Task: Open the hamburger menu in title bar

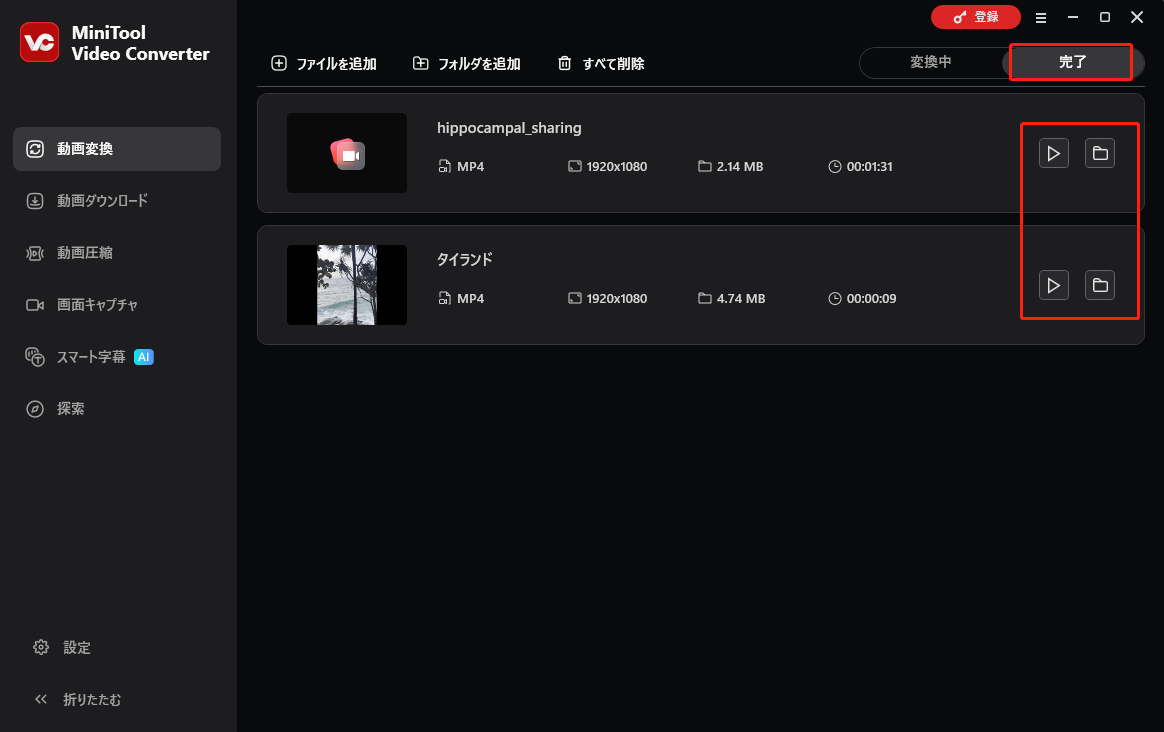Action: (x=1041, y=17)
